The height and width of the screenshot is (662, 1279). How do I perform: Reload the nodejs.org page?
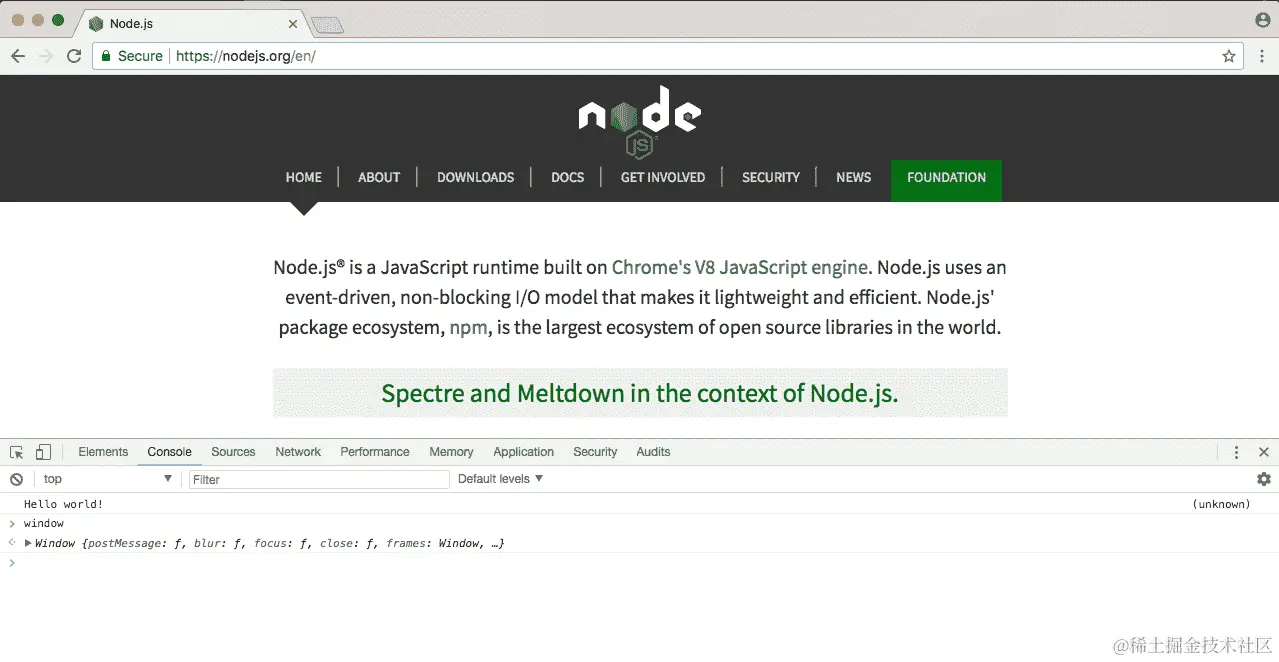tap(74, 56)
